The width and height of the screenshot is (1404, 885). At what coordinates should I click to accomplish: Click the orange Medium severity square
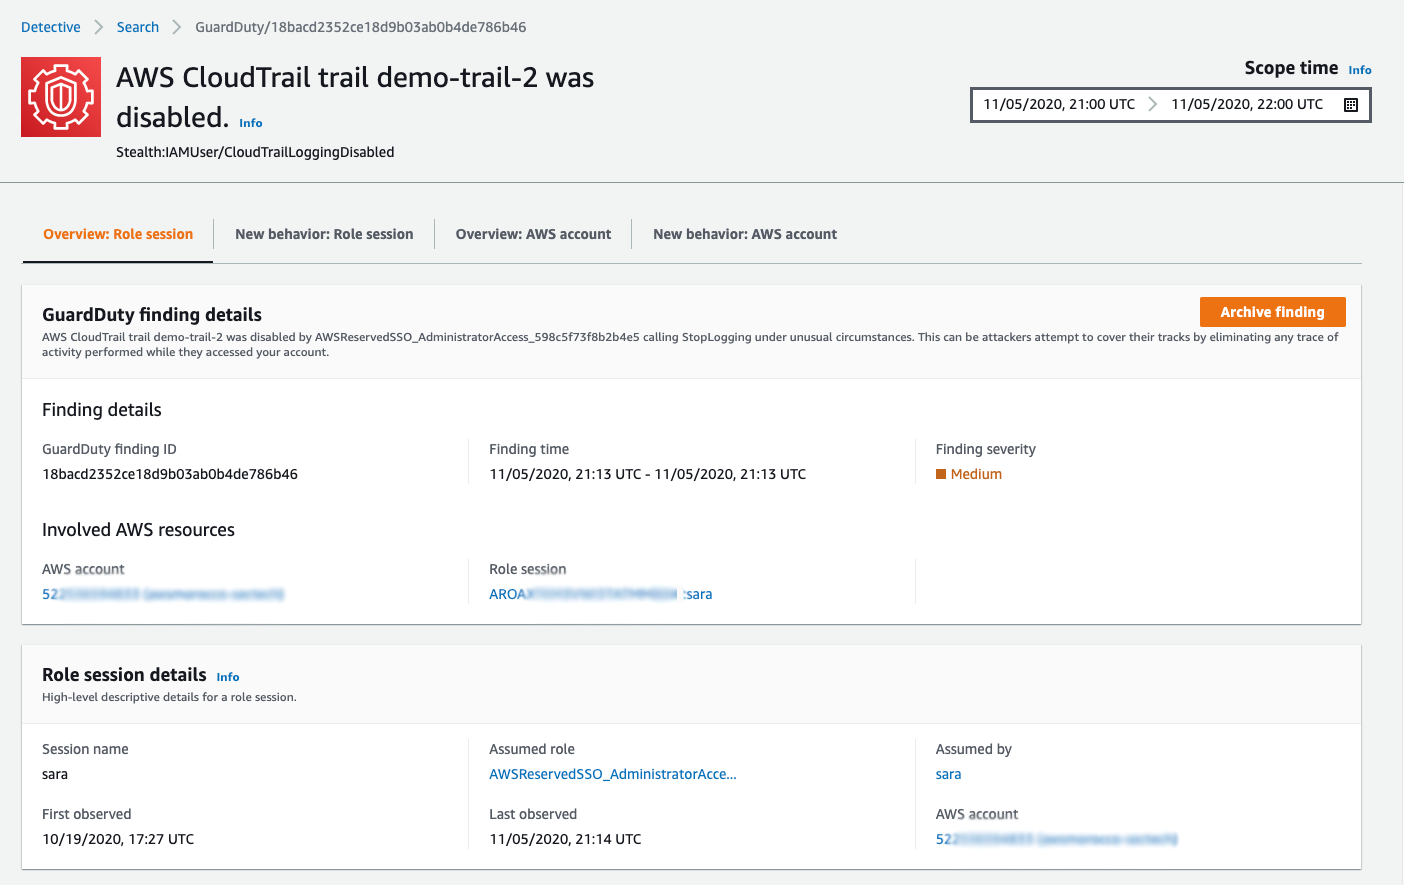point(941,474)
